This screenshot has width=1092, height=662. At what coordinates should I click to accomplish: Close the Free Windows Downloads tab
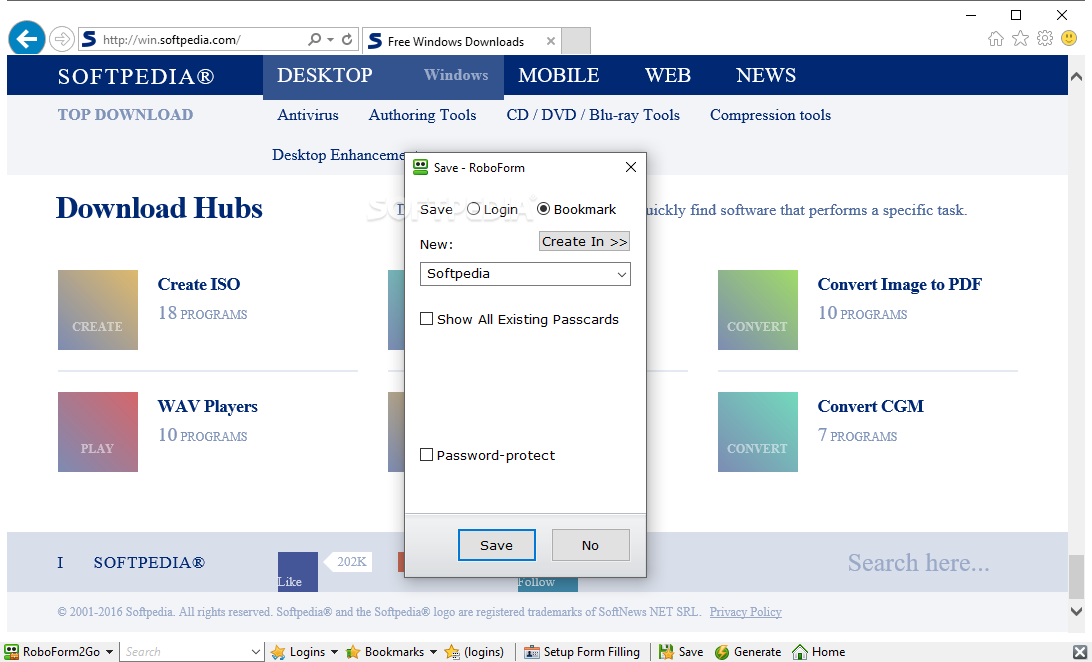[x=551, y=41]
